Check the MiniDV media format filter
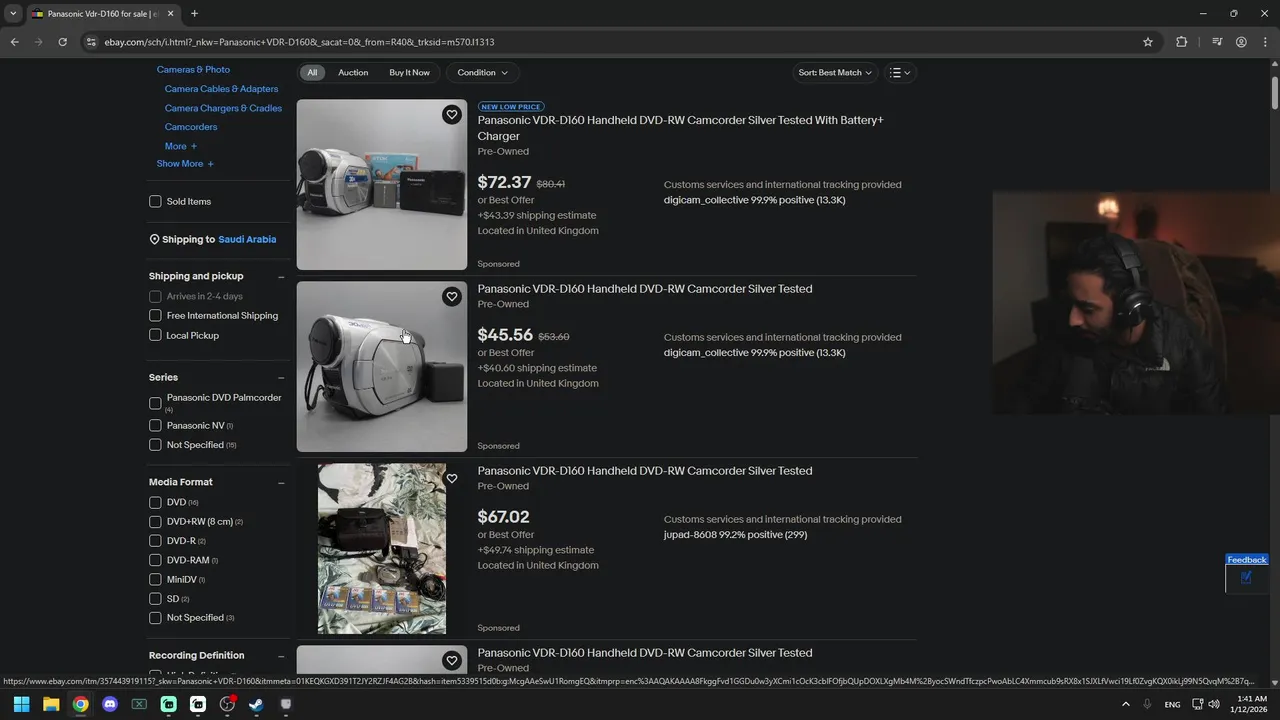 [155, 579]
